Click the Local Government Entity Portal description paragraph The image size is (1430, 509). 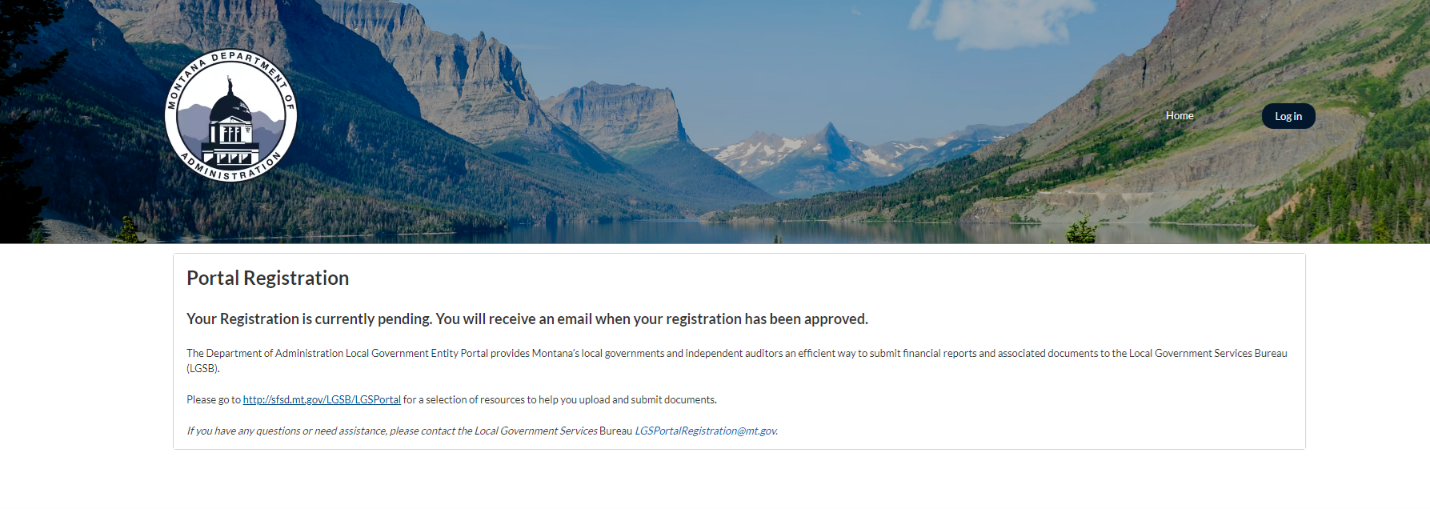pos(700,354)
